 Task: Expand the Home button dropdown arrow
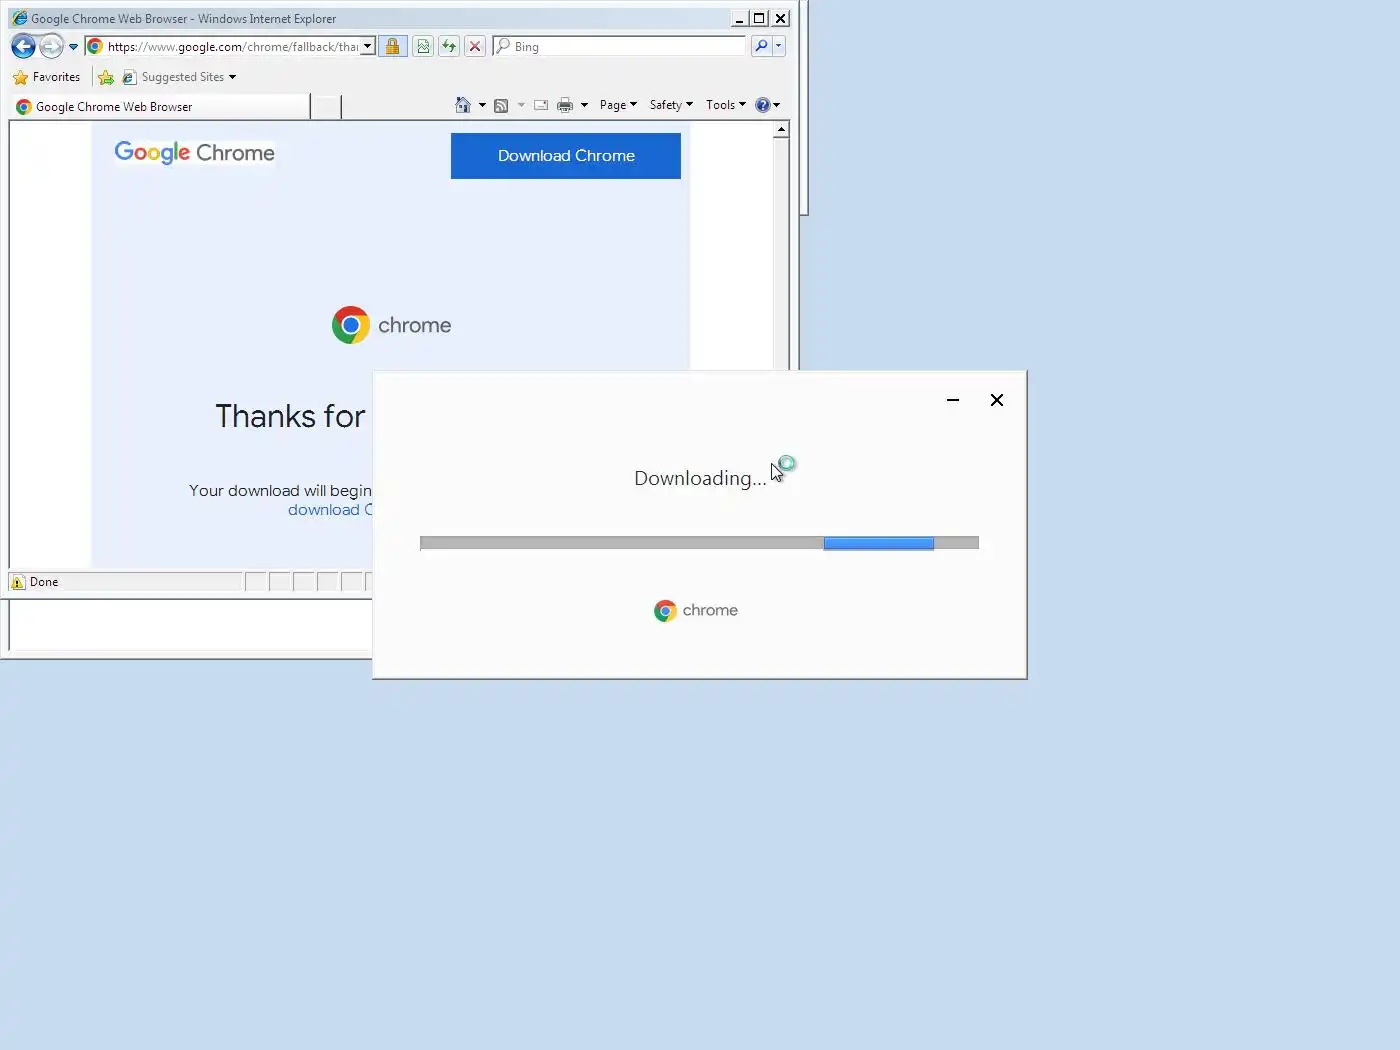point(482,105)
